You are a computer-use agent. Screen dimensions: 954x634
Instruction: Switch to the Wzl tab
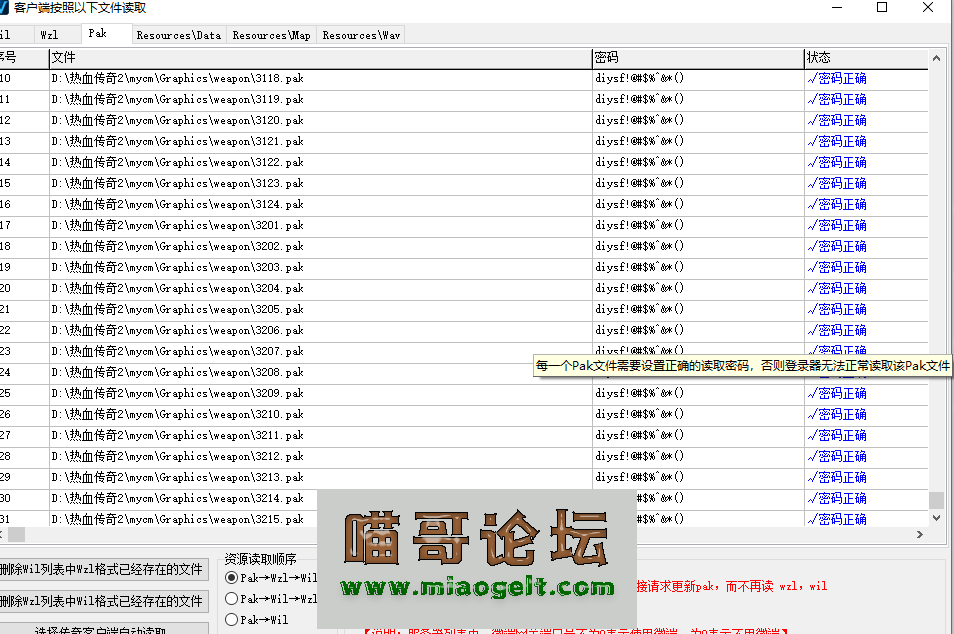(49, 34)
